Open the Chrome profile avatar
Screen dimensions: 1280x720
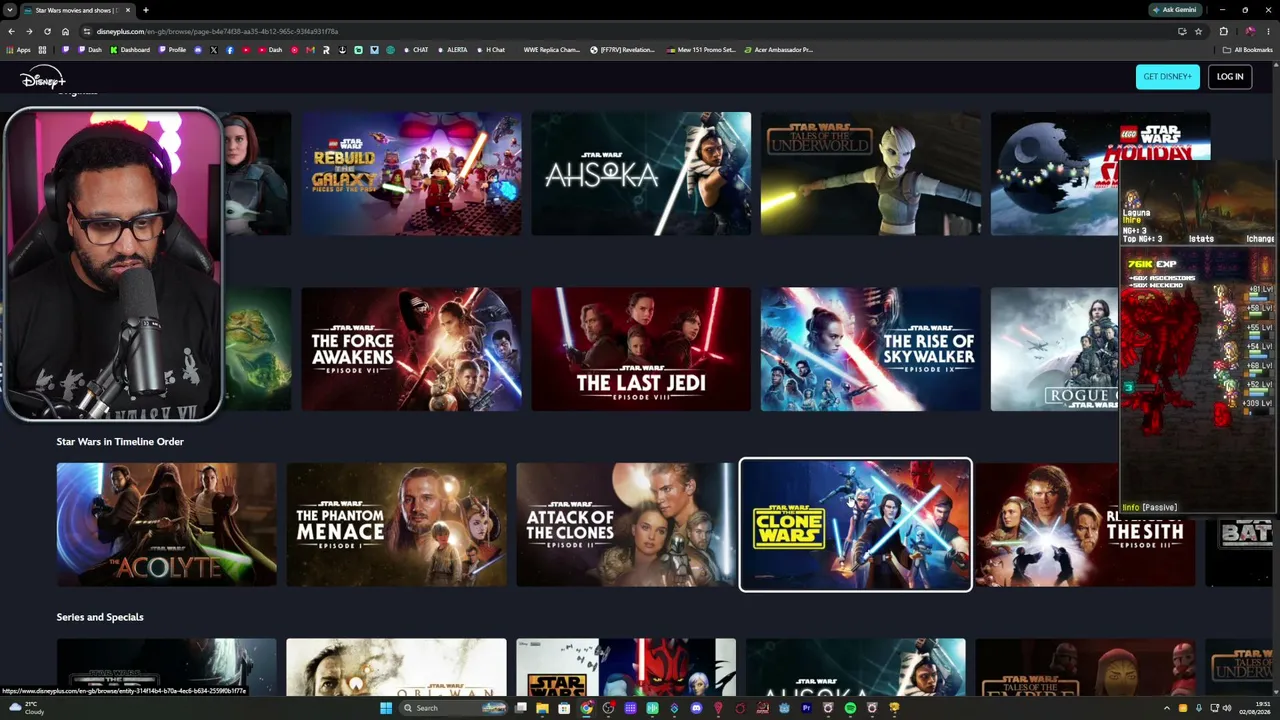coord(1249,31)
